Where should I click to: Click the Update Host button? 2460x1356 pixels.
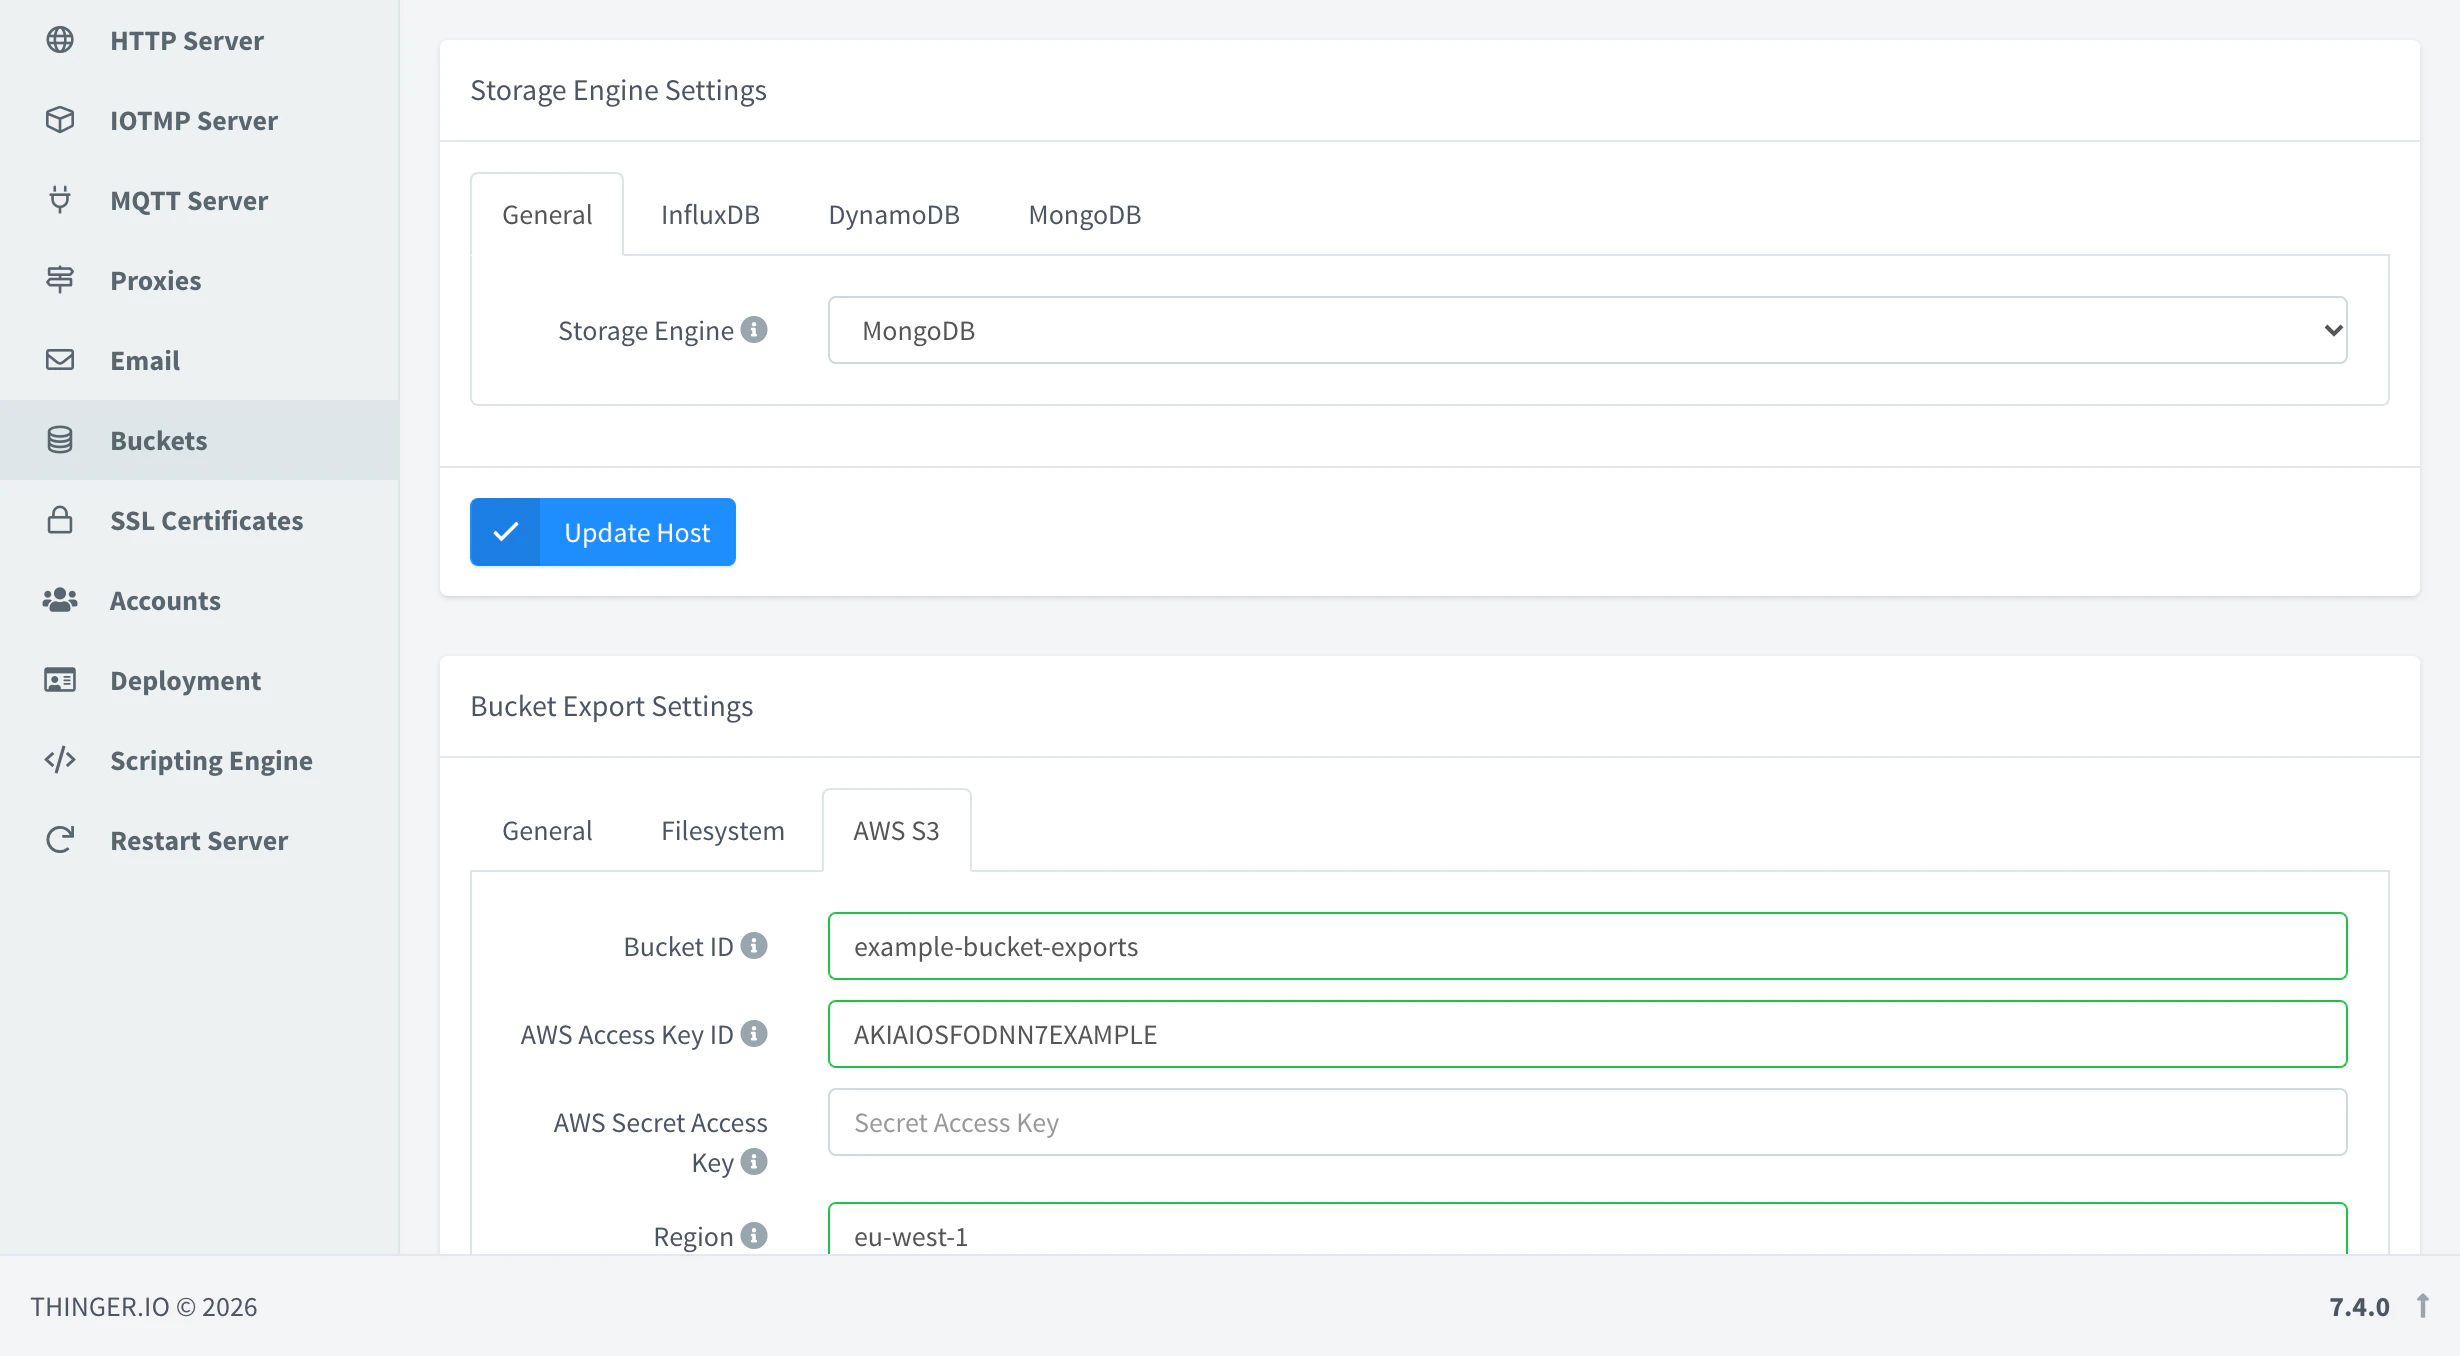tap(603, 532)
